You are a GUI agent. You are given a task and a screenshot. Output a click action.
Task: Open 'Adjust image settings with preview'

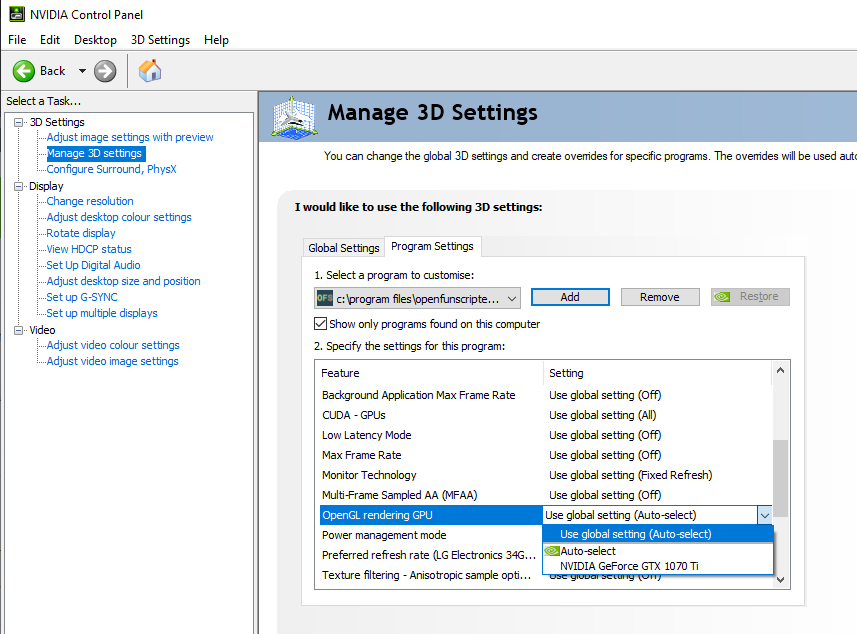tap(130, 137)
